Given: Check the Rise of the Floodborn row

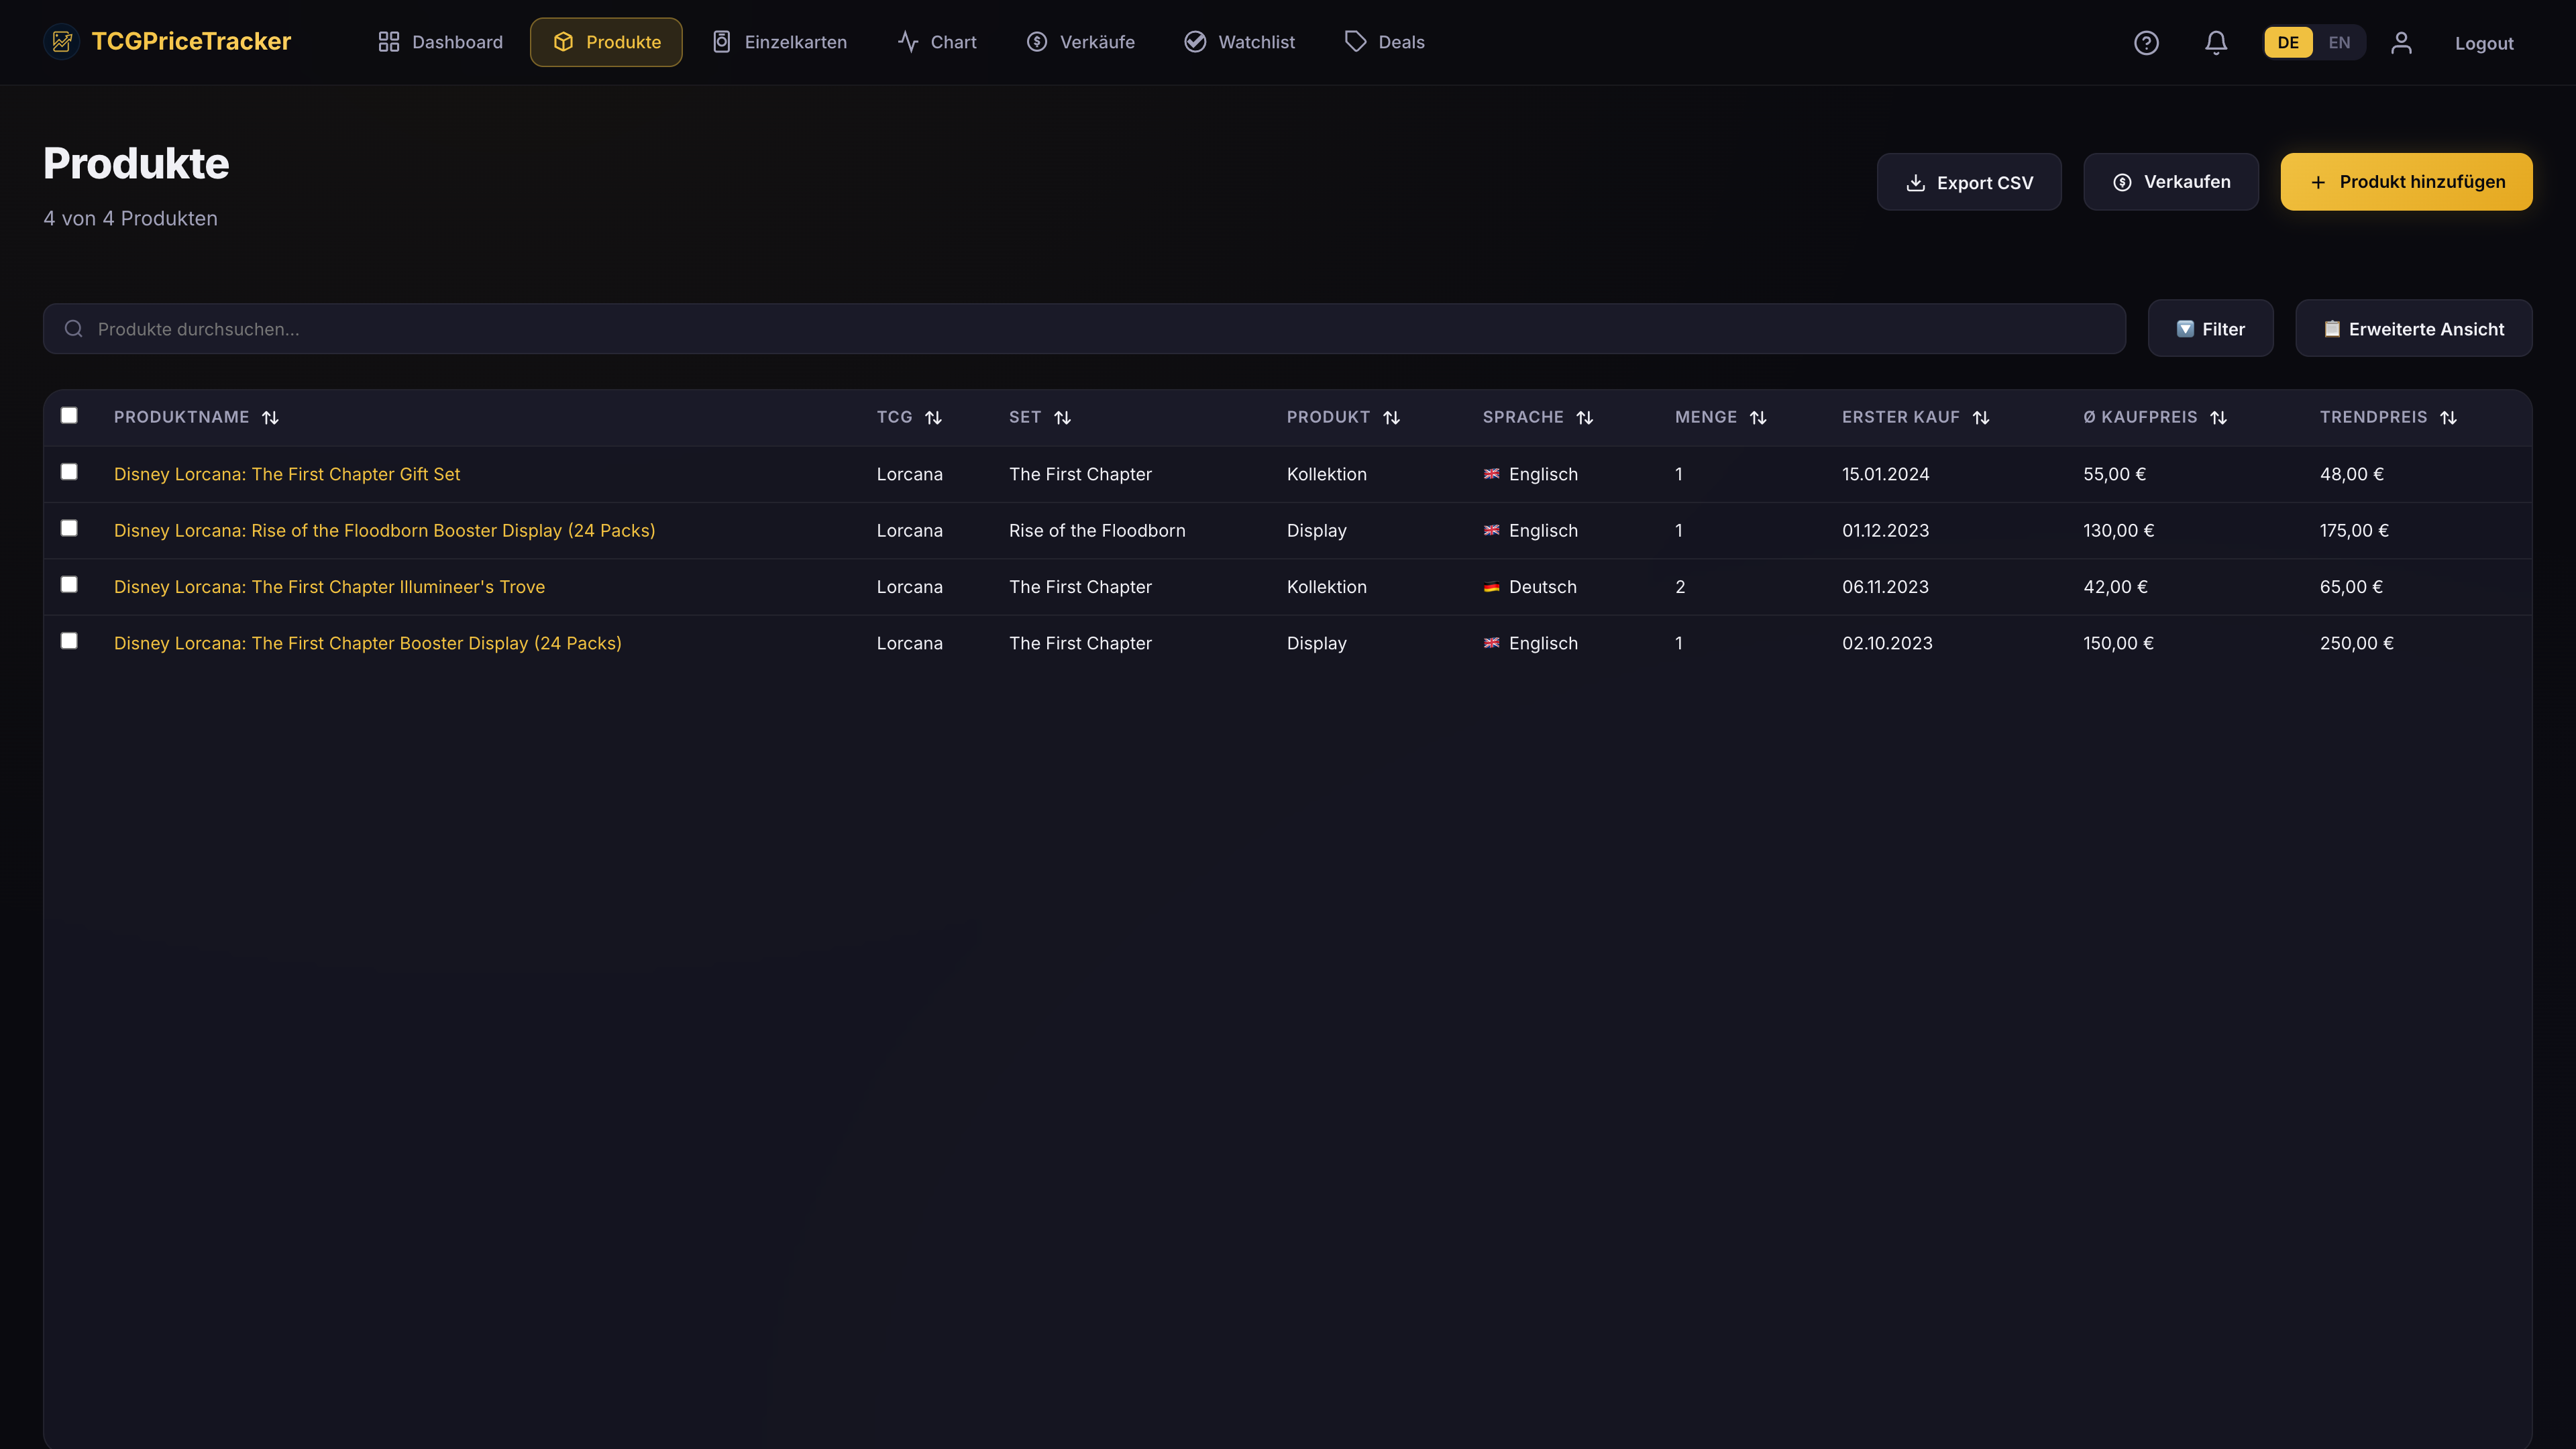Looking at the screenshot, I should pyautogui.click(x=69, y=528).
